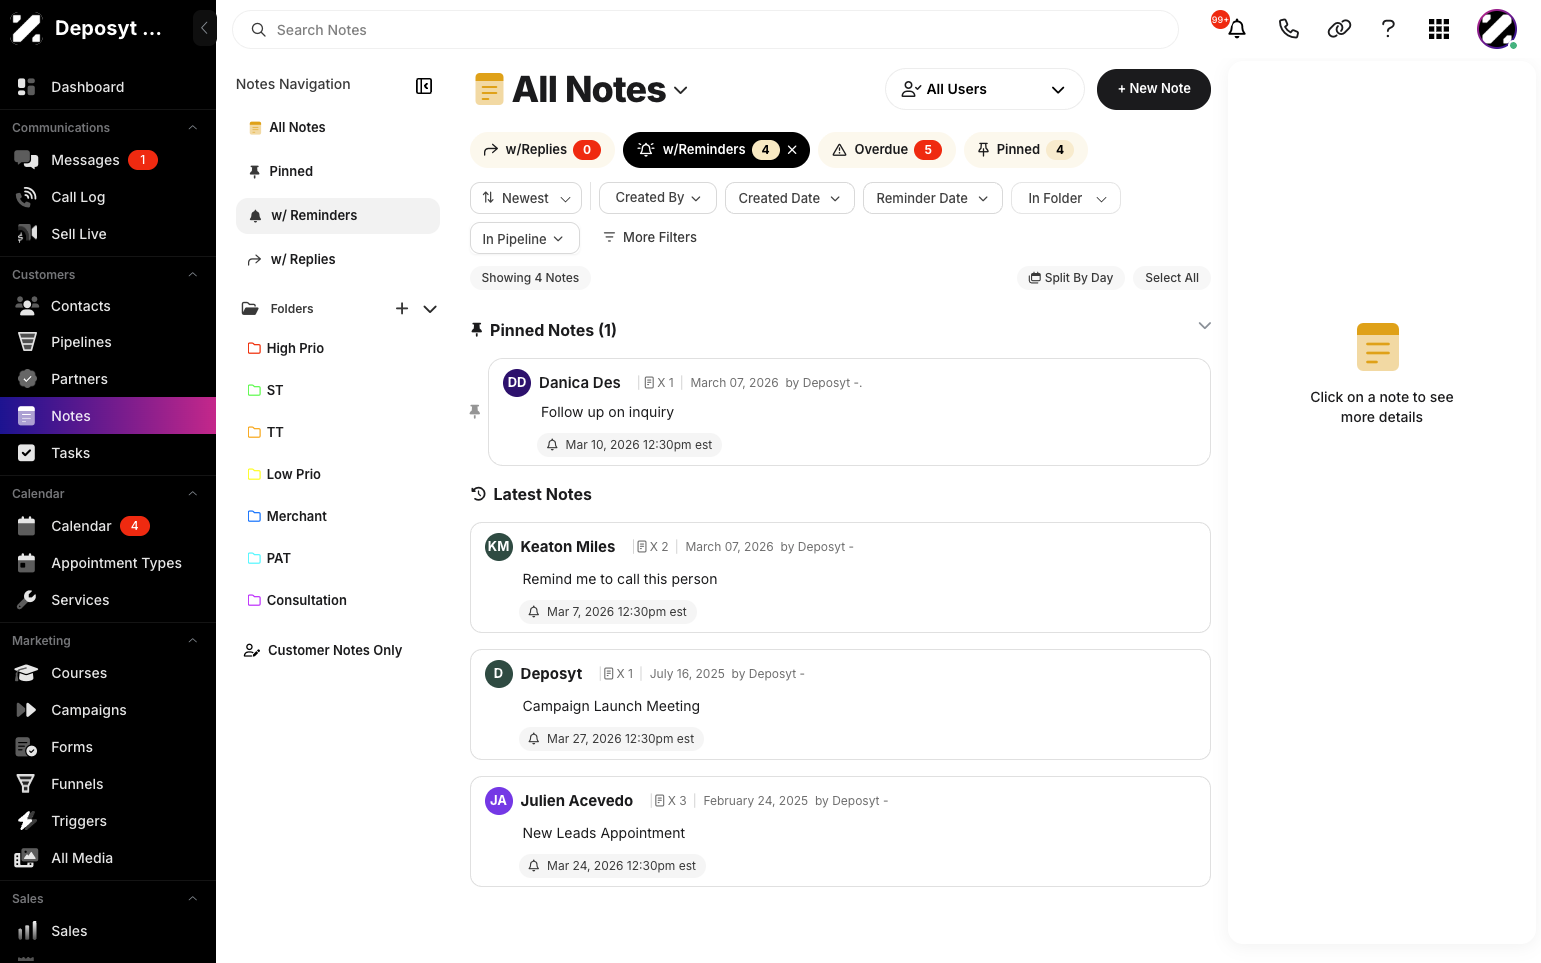Click the Search Notes field

[x=705, y=30]
